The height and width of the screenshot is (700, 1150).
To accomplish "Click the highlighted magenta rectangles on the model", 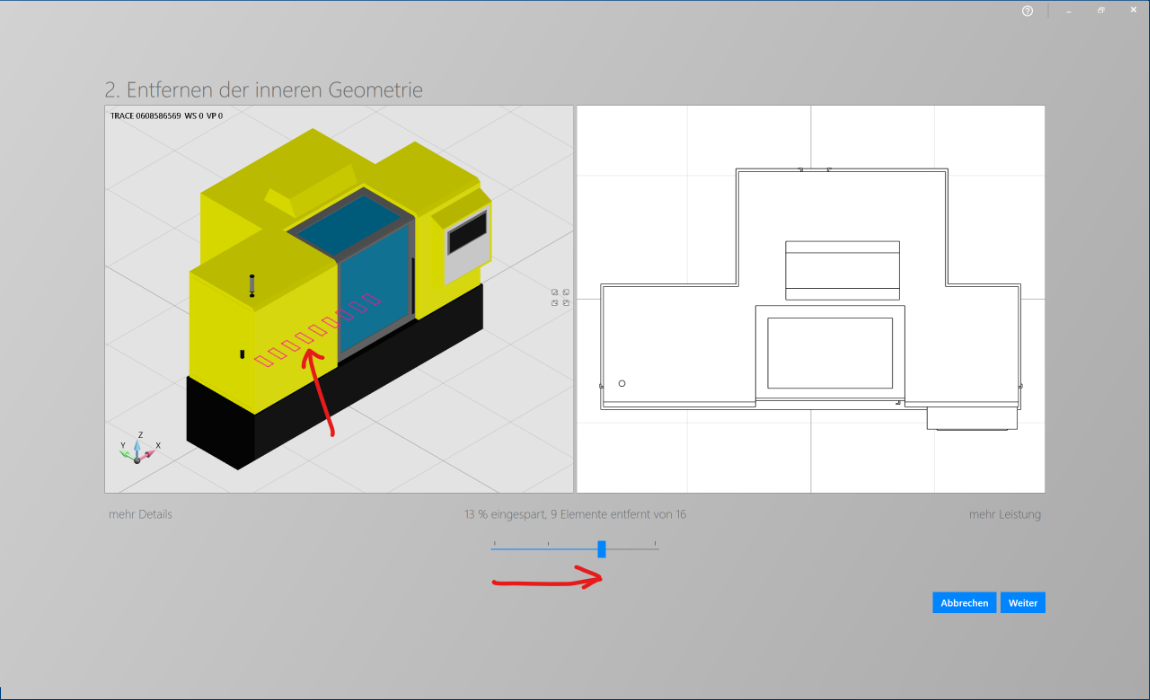I will (317, 331).
